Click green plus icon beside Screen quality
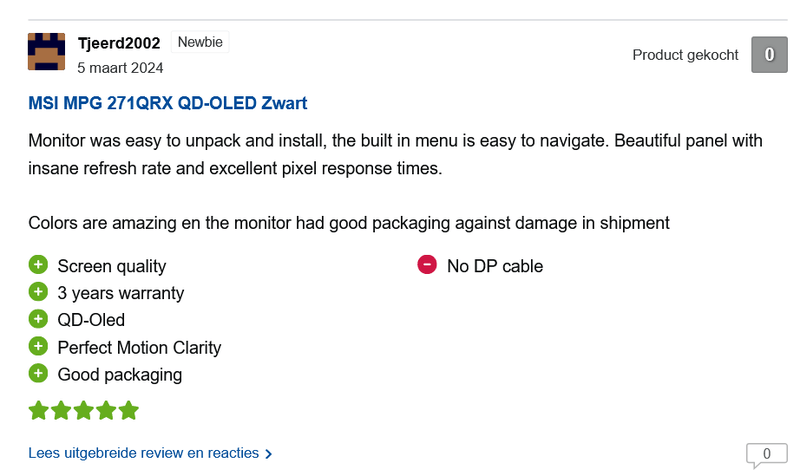800x476 pixels. (38, 265)
